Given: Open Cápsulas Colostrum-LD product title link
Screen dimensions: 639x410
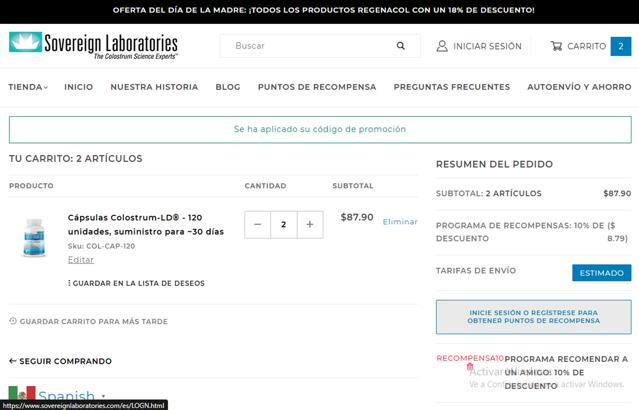Looking at the screenshot, I should 146,225.
